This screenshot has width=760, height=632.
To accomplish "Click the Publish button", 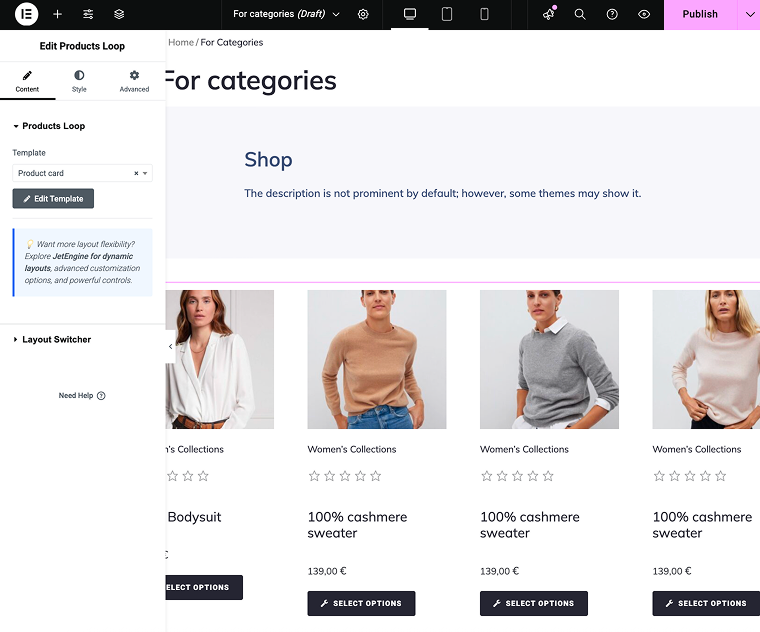I will 700,15.
